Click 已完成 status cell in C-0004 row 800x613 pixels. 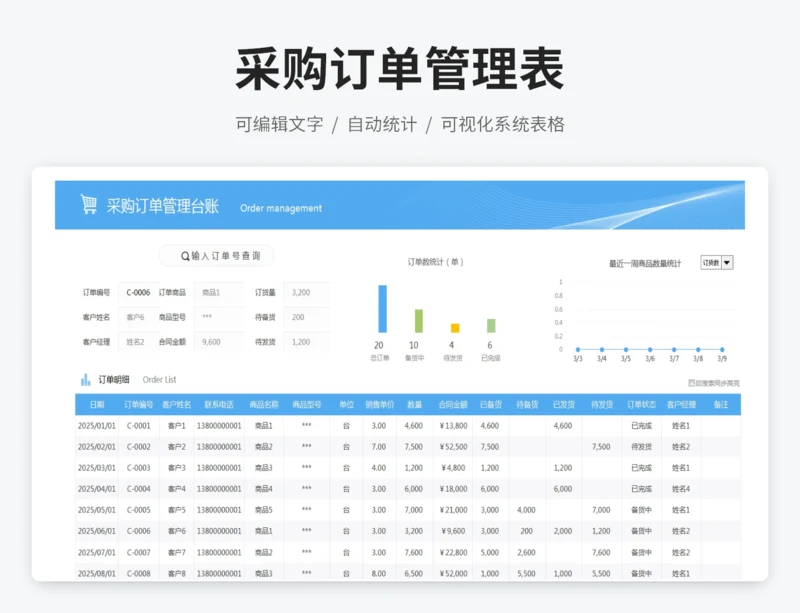[641, 489]
